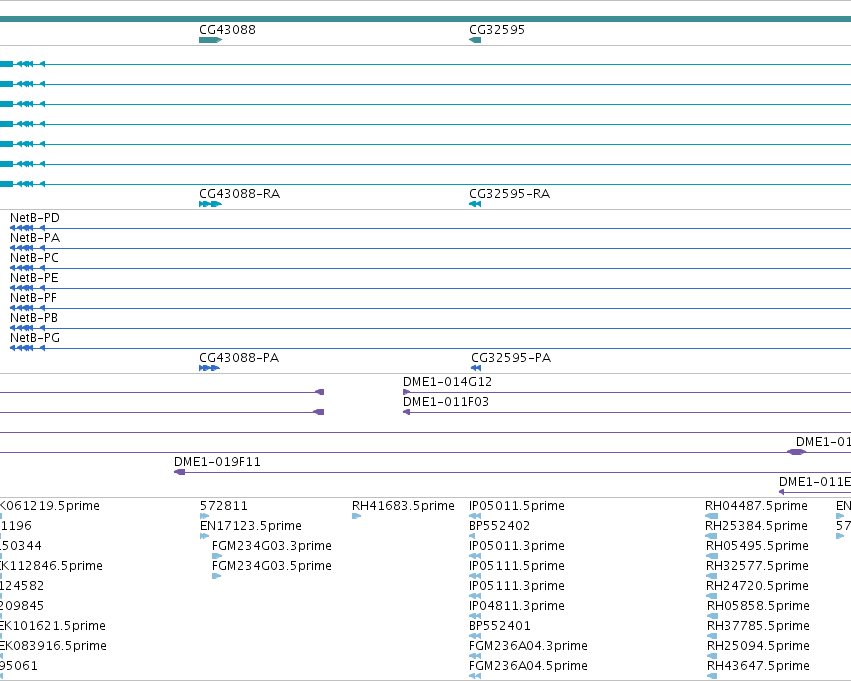Open the CG43088-RA transcript label

coord(239,194)
